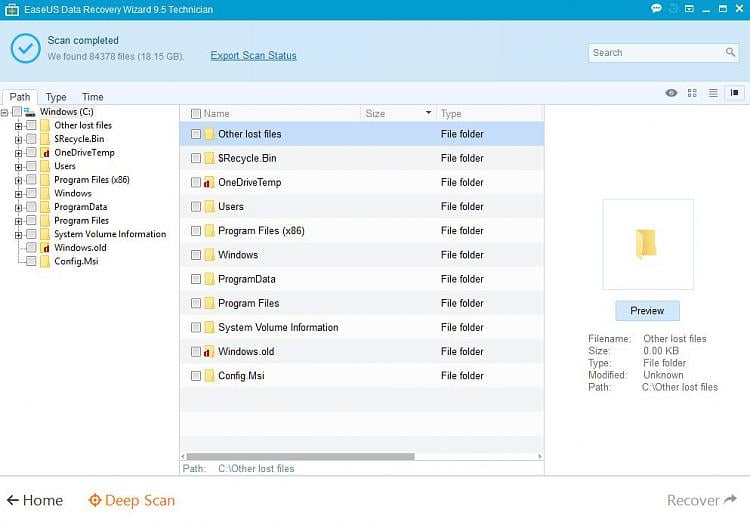Click the scrollbar right arrow in file list
The height and width of the screenshot is (525, 750).
coord(540,457)
